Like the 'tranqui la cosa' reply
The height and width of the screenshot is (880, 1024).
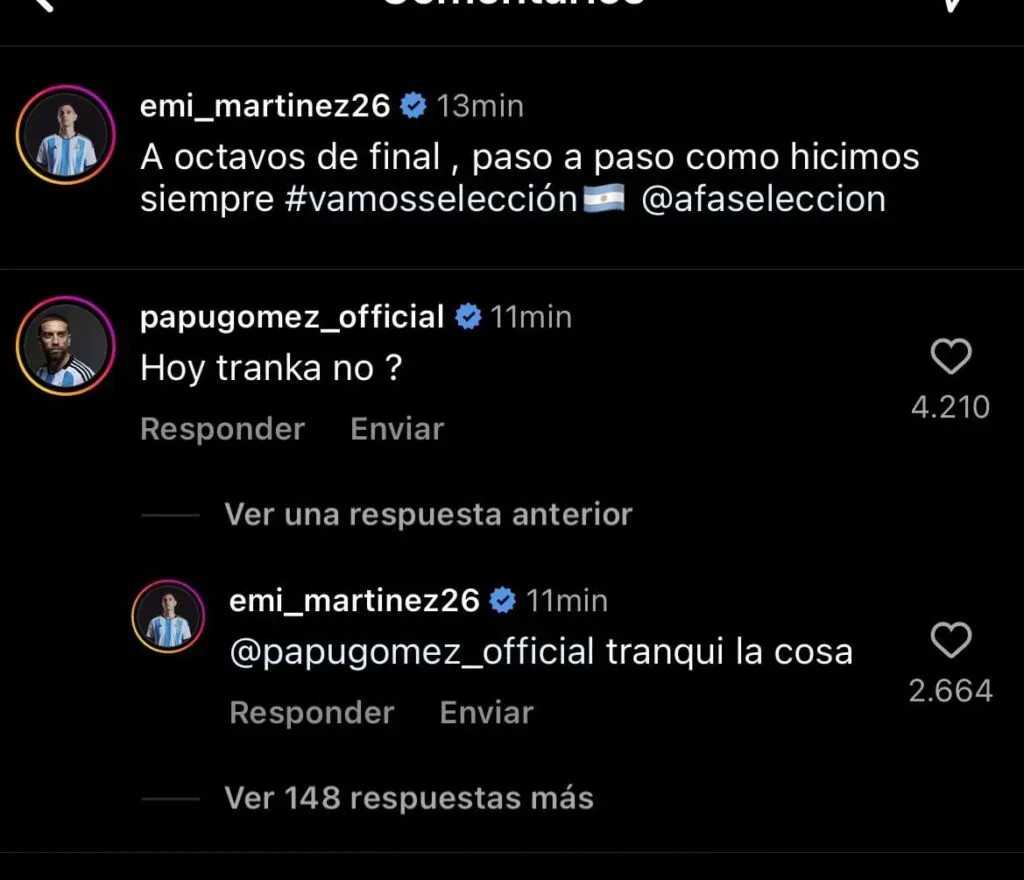tap(950, 641)
